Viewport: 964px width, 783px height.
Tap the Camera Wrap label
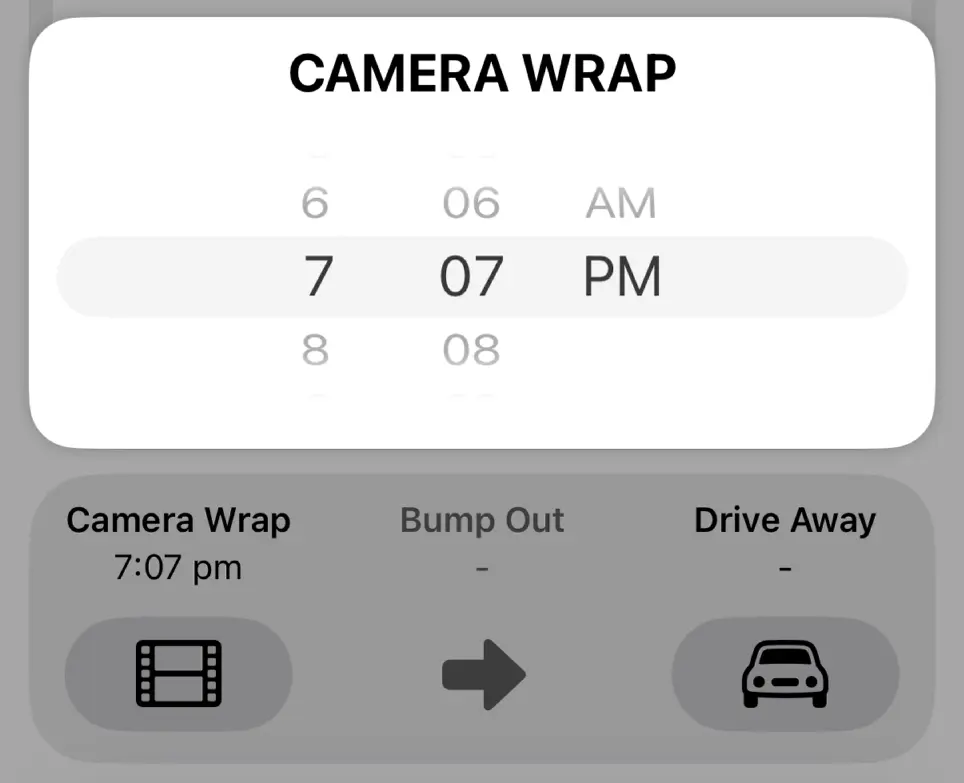[177, 519]
